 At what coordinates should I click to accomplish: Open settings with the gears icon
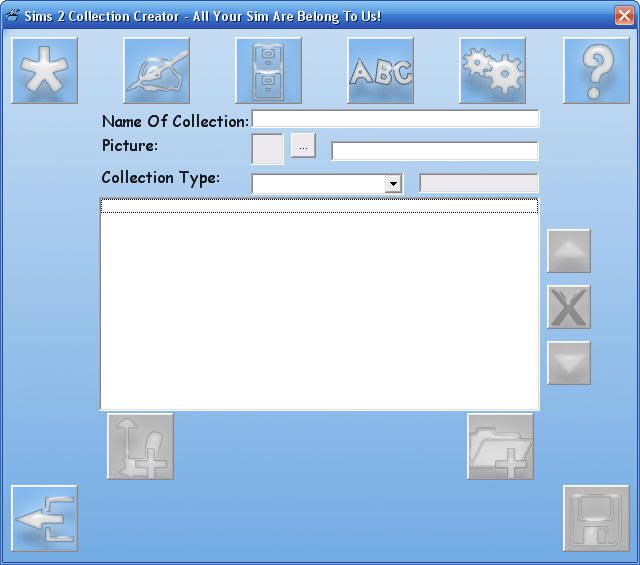492,71
